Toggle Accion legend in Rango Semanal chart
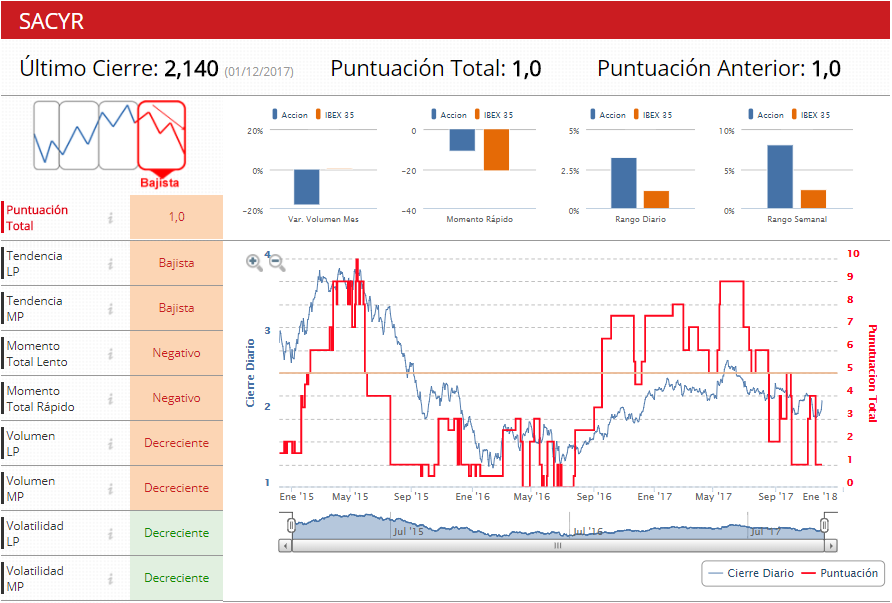 click(766, 114)
